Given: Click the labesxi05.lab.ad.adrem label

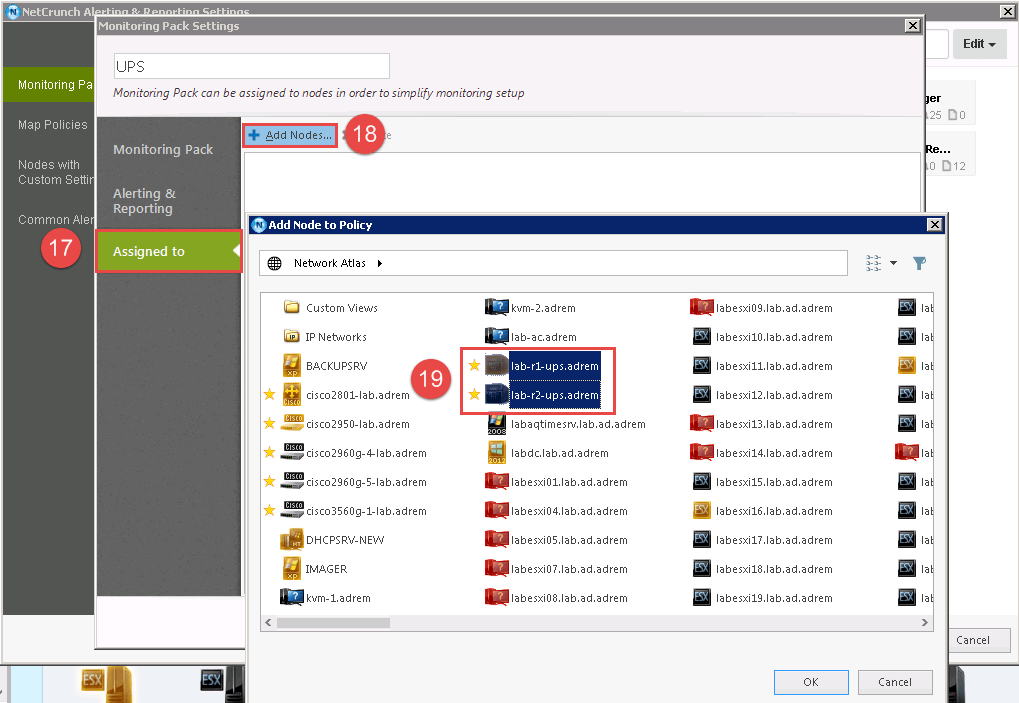Looking at the screenshot, I should tap(569, 540).
